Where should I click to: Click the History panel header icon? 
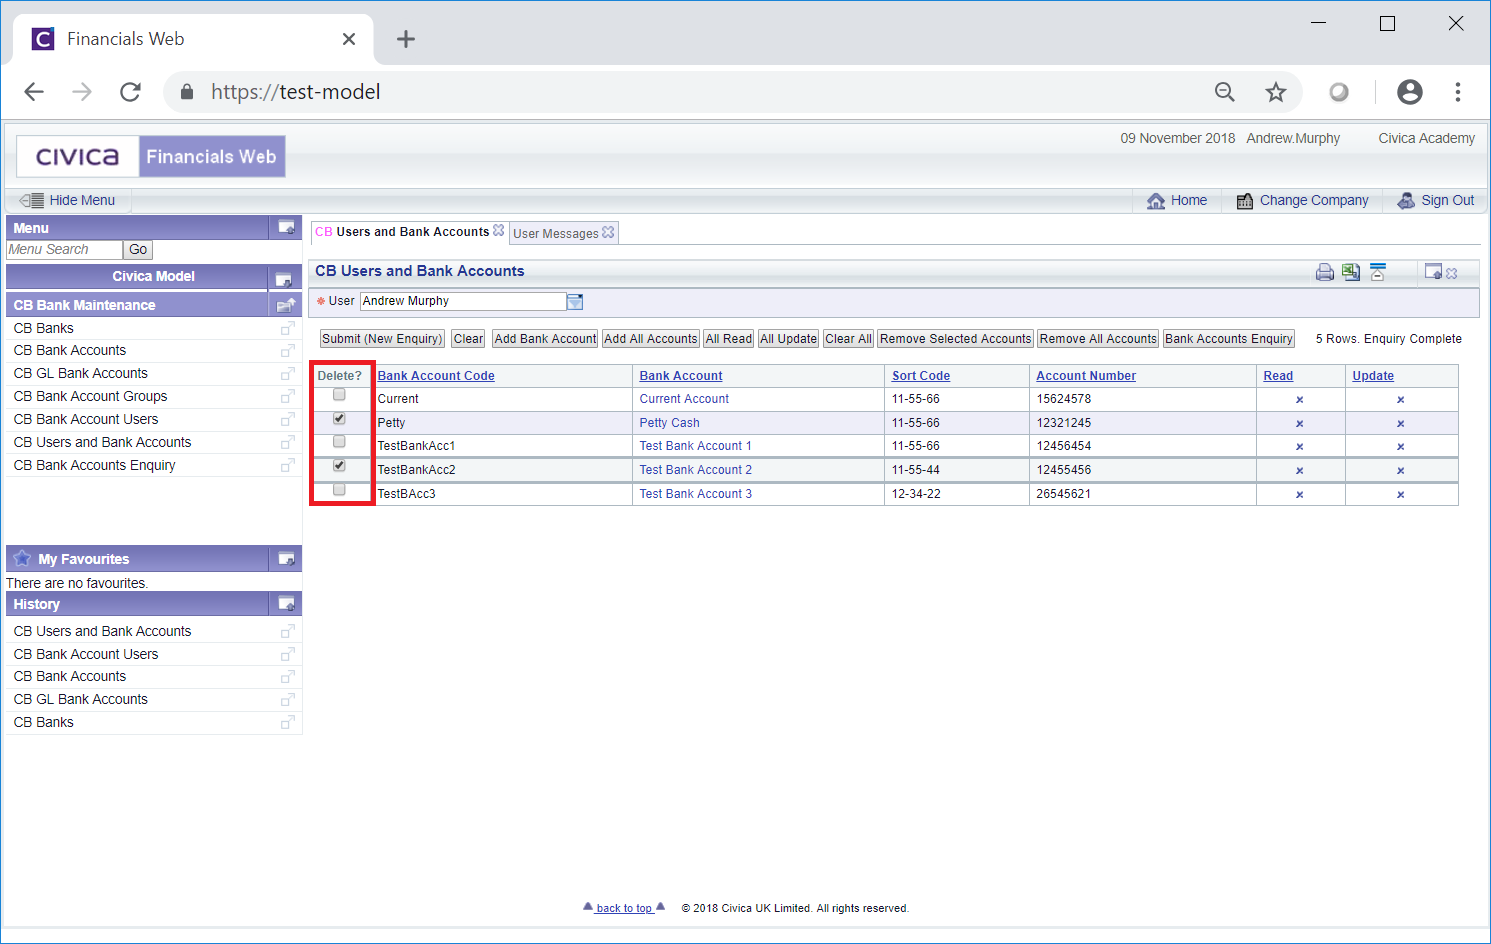pyautogui.click(x=286, y=604)
